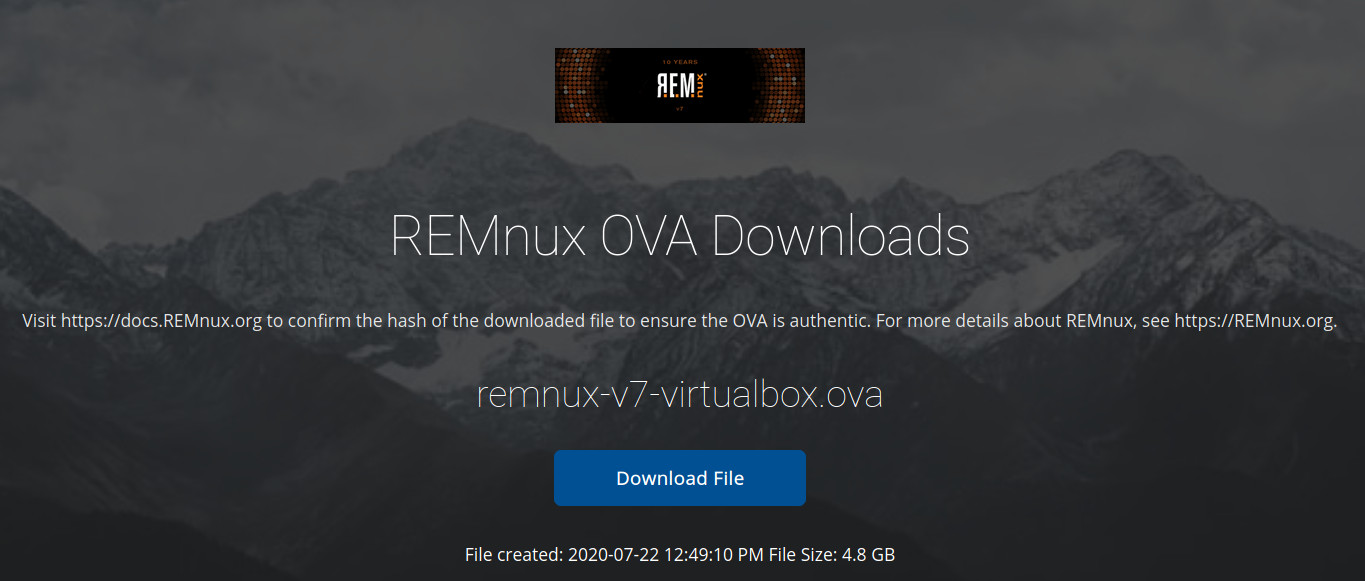The width and height of the screenshot is (1365, 581).
Task: Click '2020-07-22' date in file info
Action: tap(610, 553)
